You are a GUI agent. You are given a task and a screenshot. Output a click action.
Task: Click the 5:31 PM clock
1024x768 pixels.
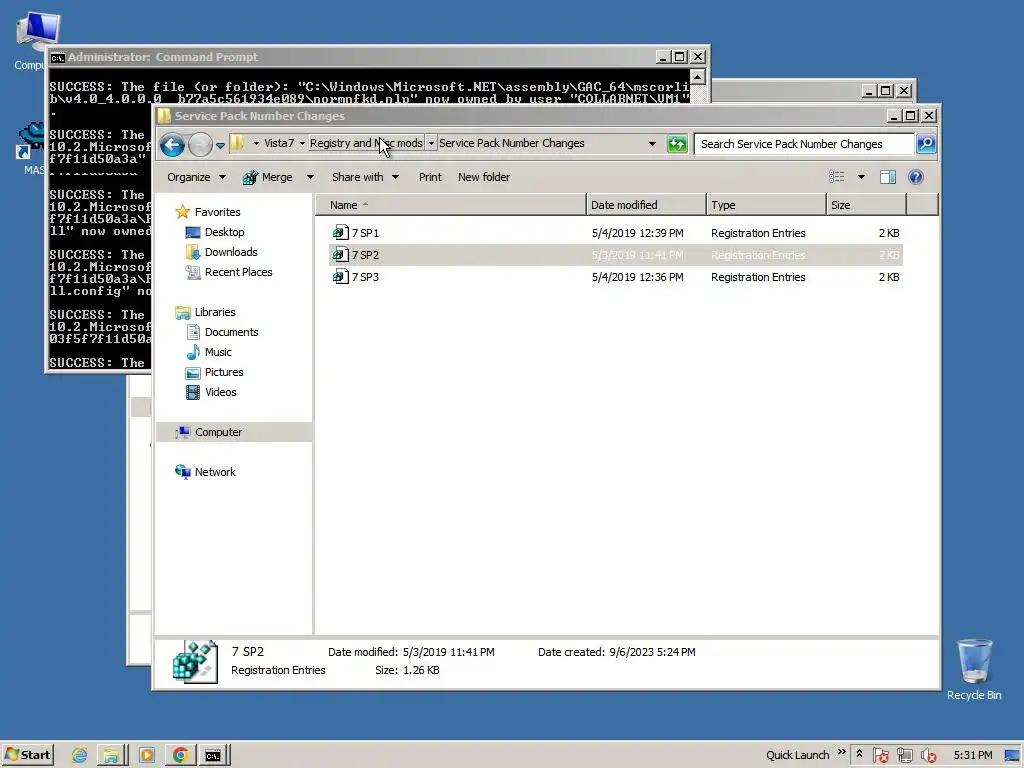tap(972, 756)
